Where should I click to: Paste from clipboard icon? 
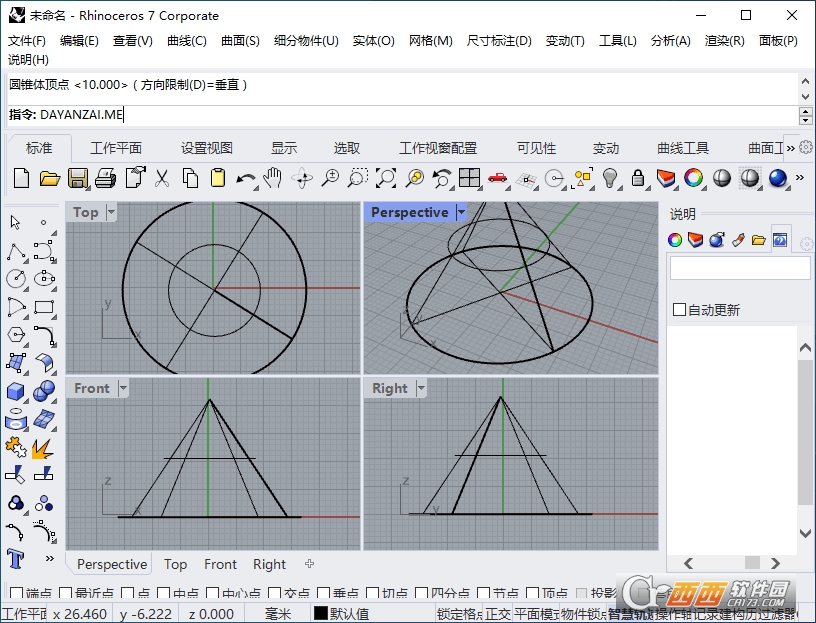pyautogui.click(x=218, y=178)
